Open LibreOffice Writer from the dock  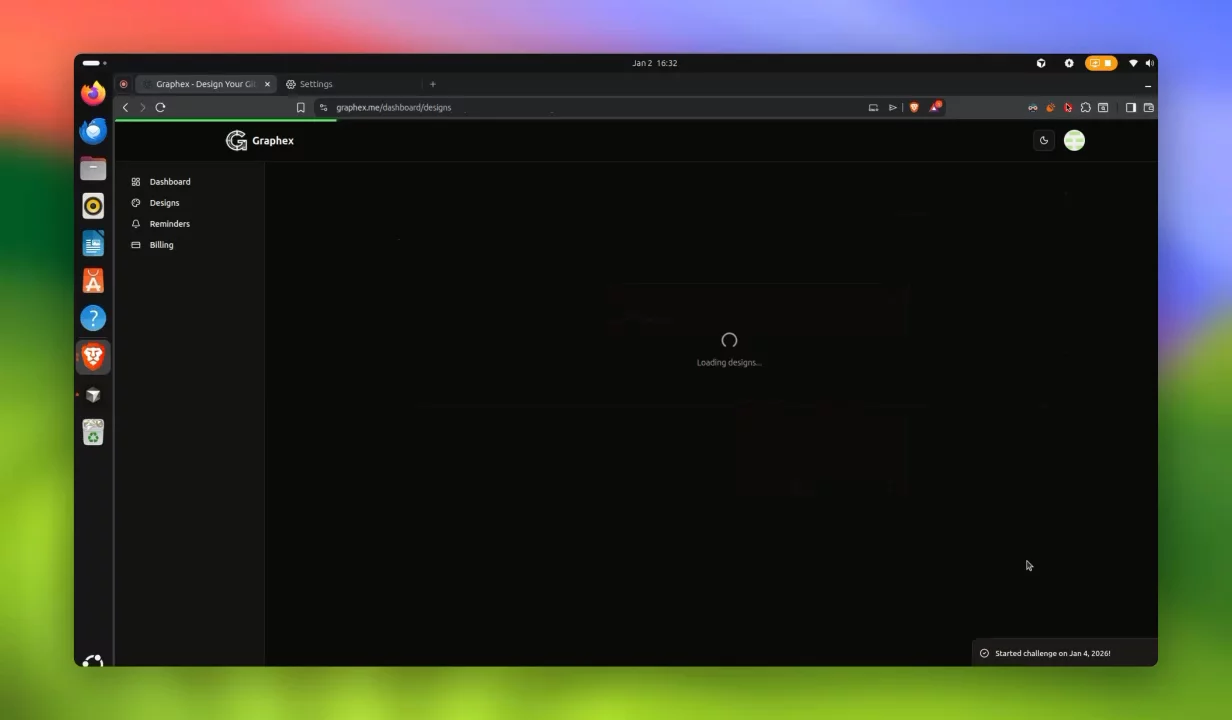click(93, 243)
